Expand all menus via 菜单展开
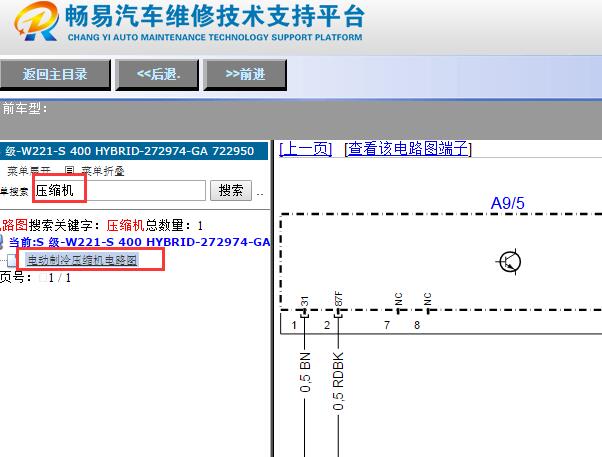Viewport: 602px width, 457px height. pyautogui.click(x=29, y=171)
